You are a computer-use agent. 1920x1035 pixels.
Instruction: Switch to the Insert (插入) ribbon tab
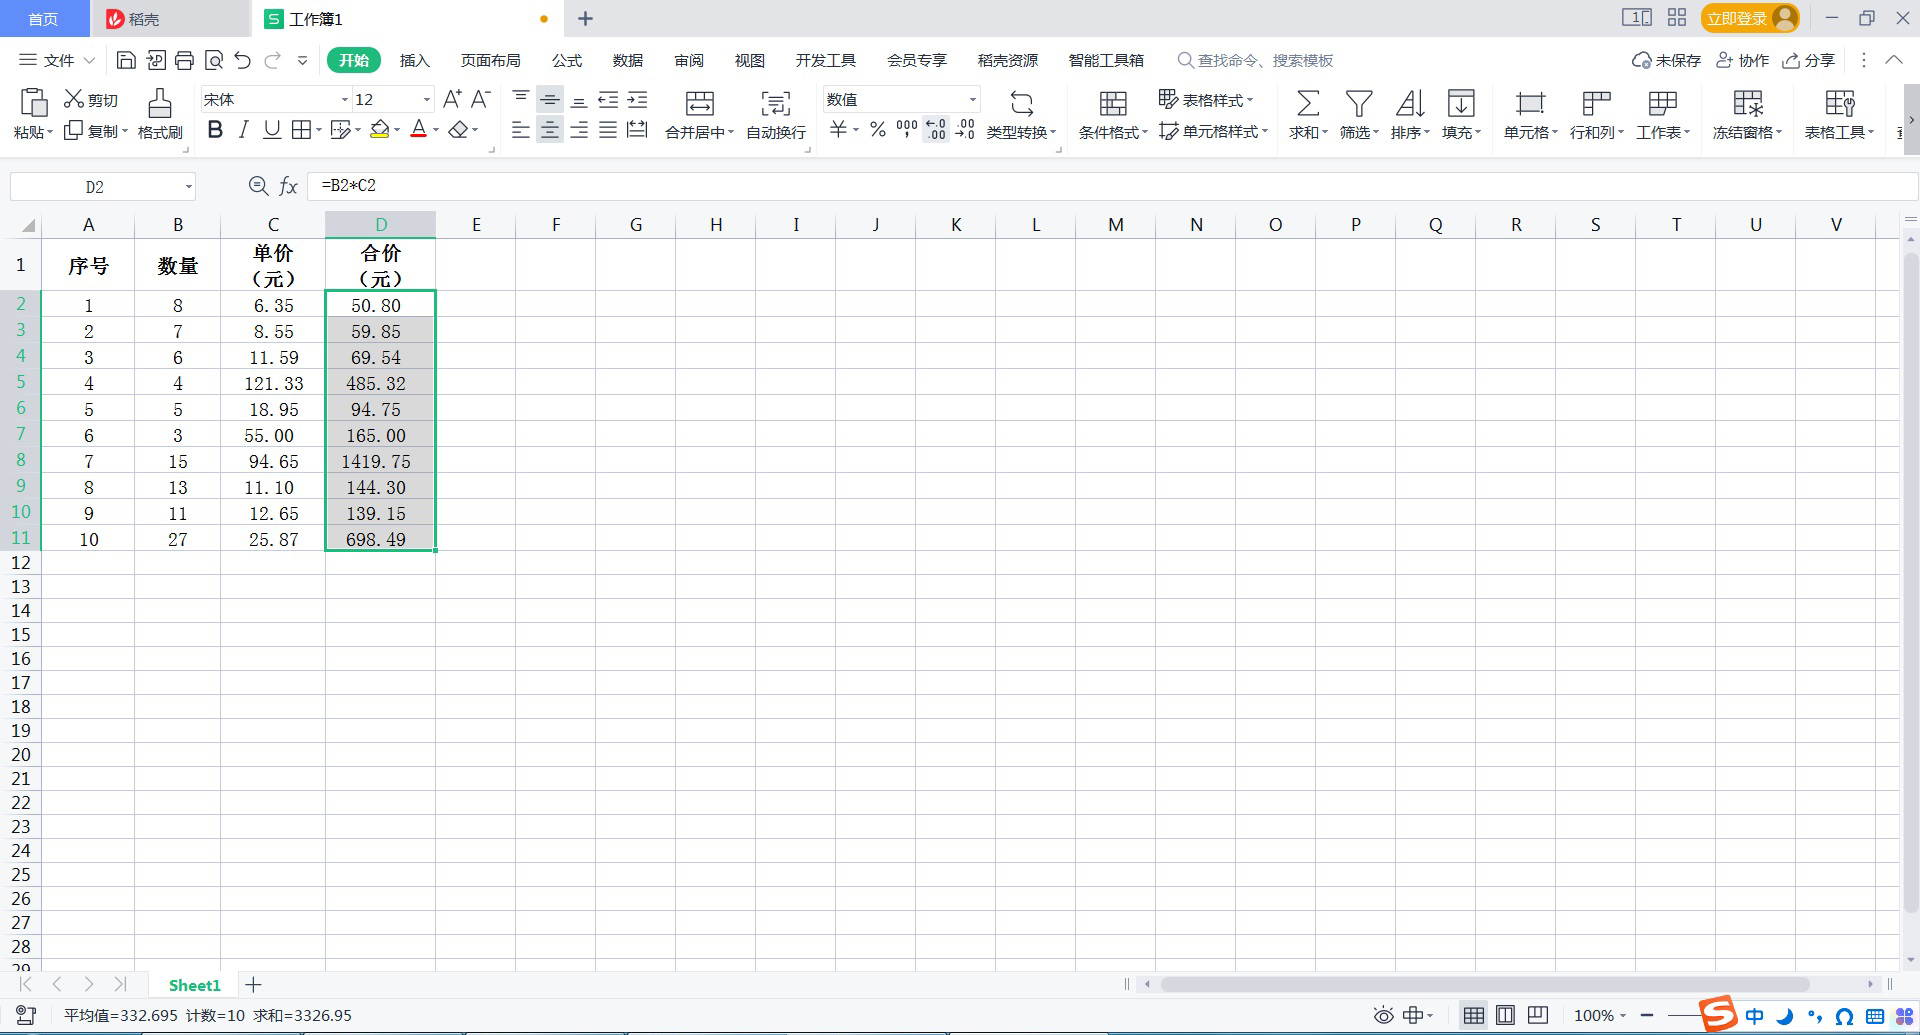coord(414,61)
